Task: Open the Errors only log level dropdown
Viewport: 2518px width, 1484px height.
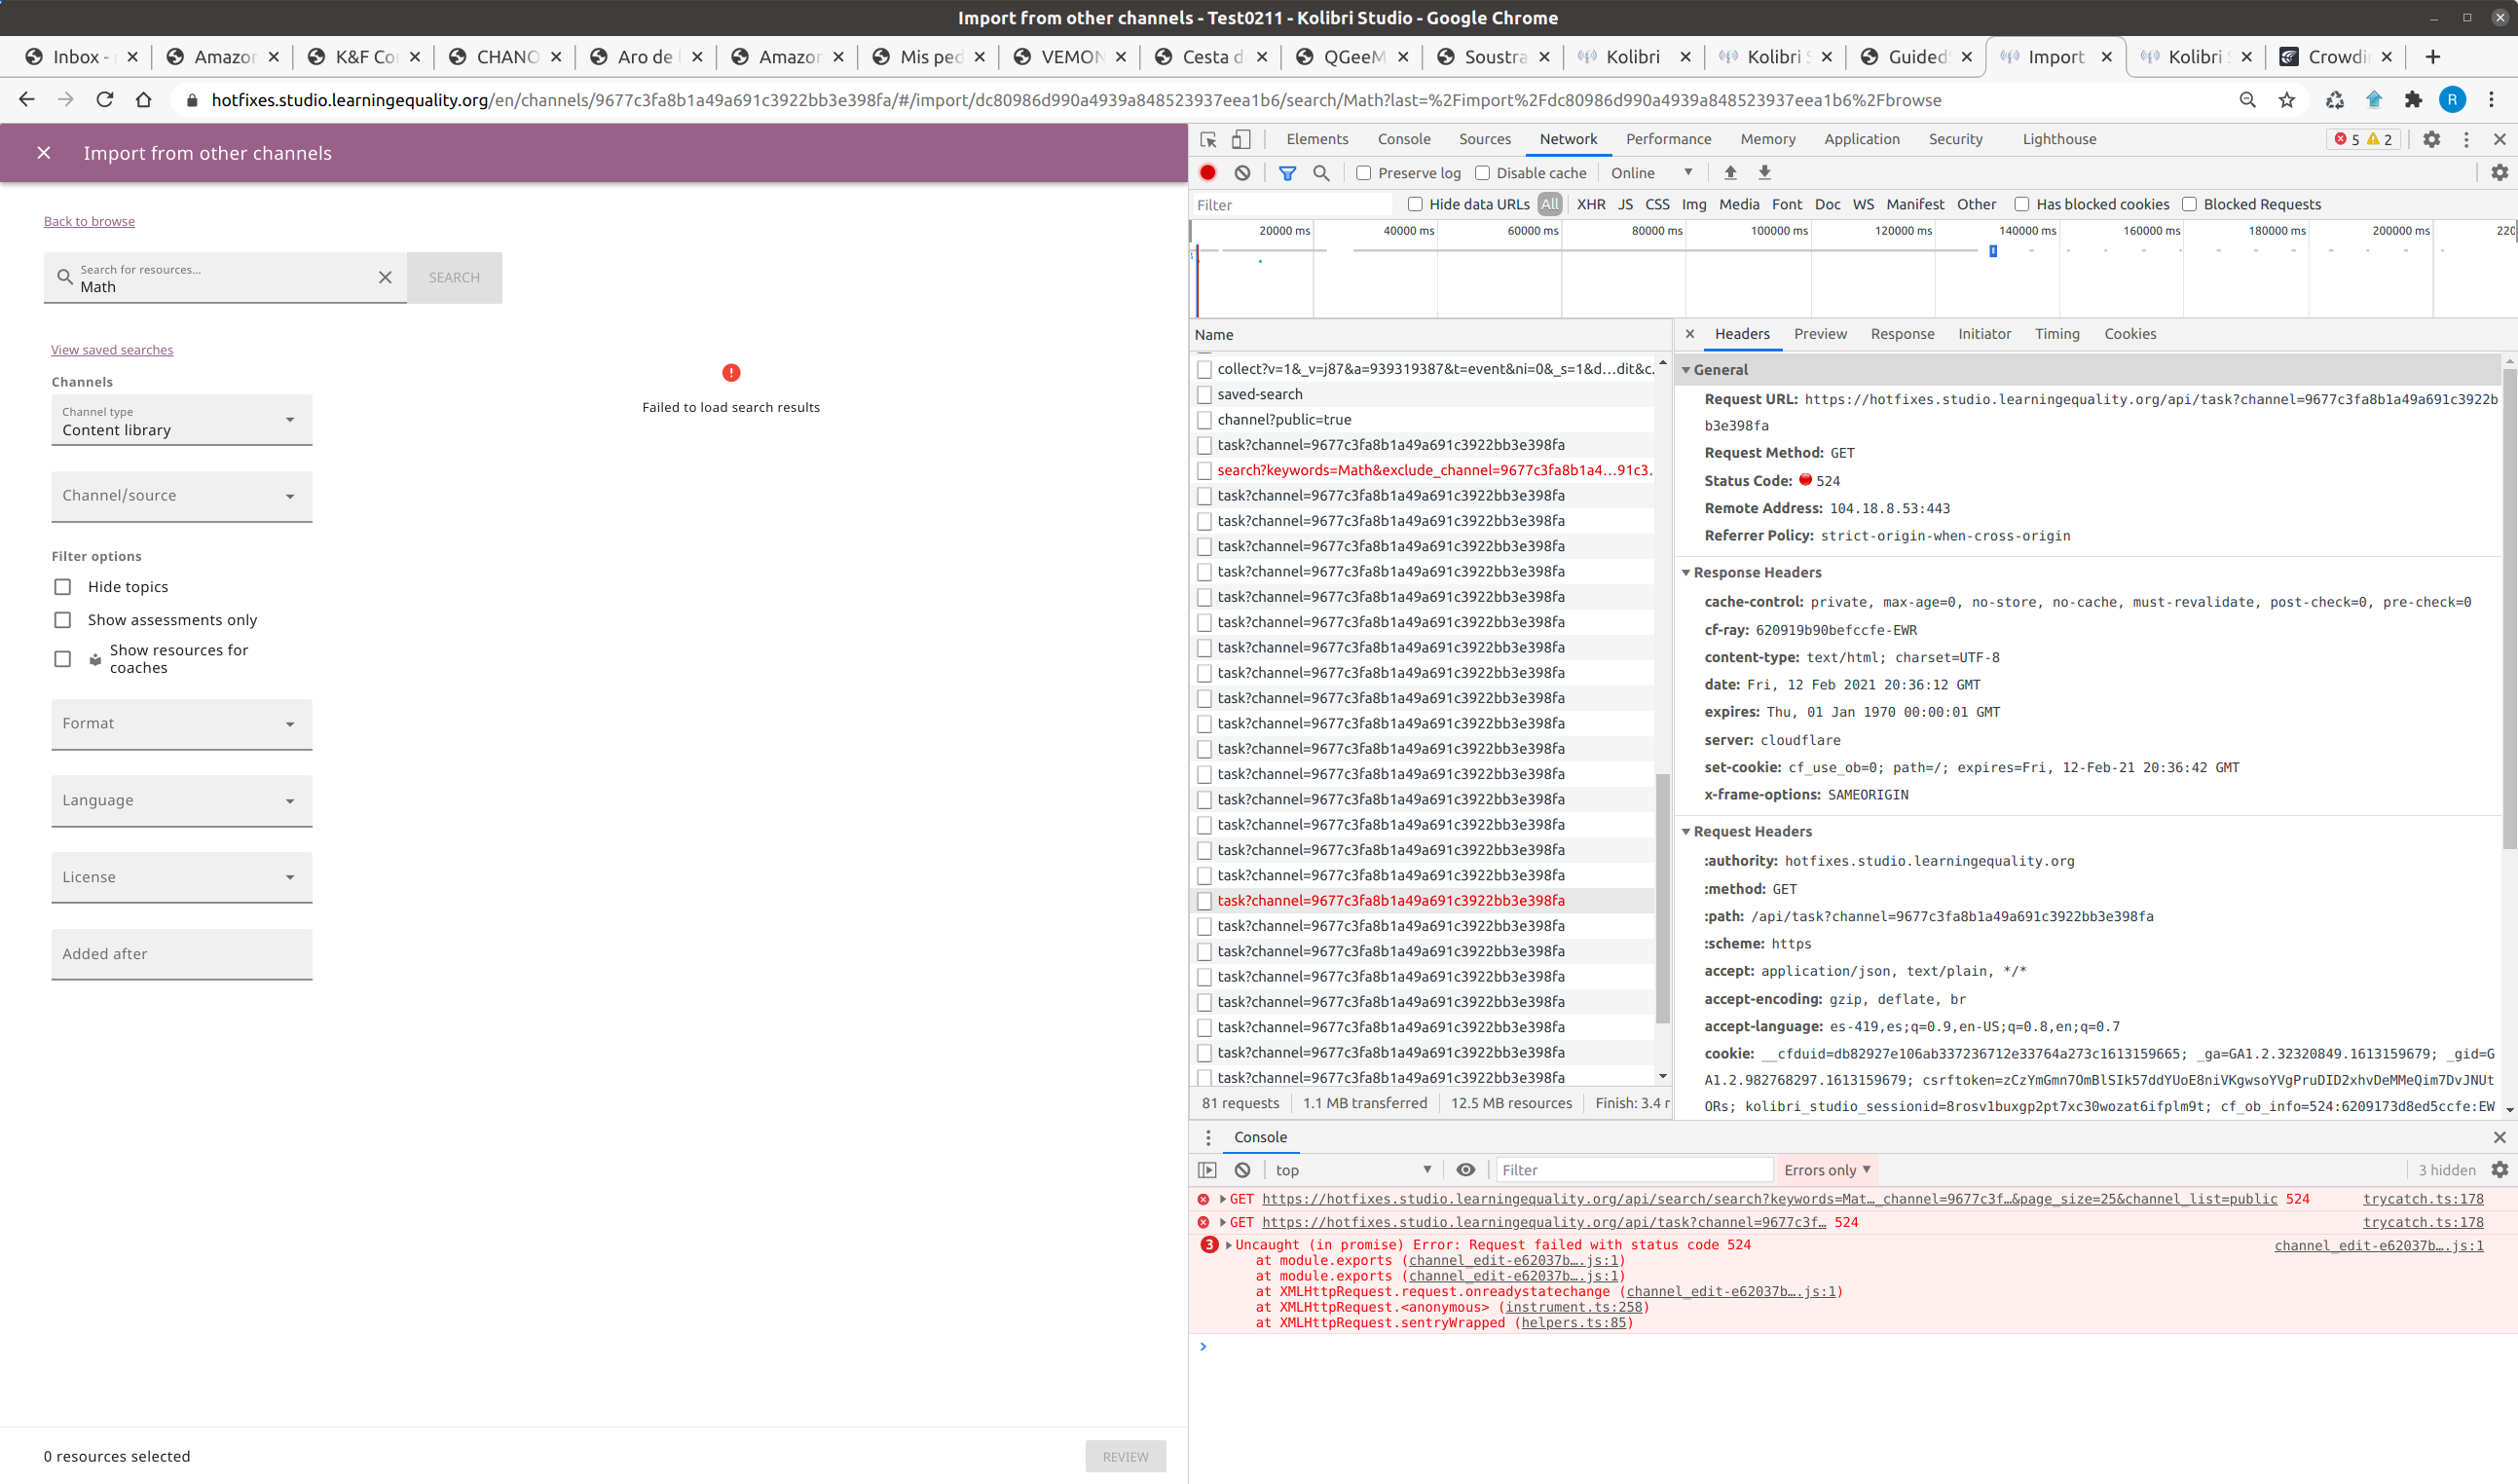Action: point(1826,1169)
